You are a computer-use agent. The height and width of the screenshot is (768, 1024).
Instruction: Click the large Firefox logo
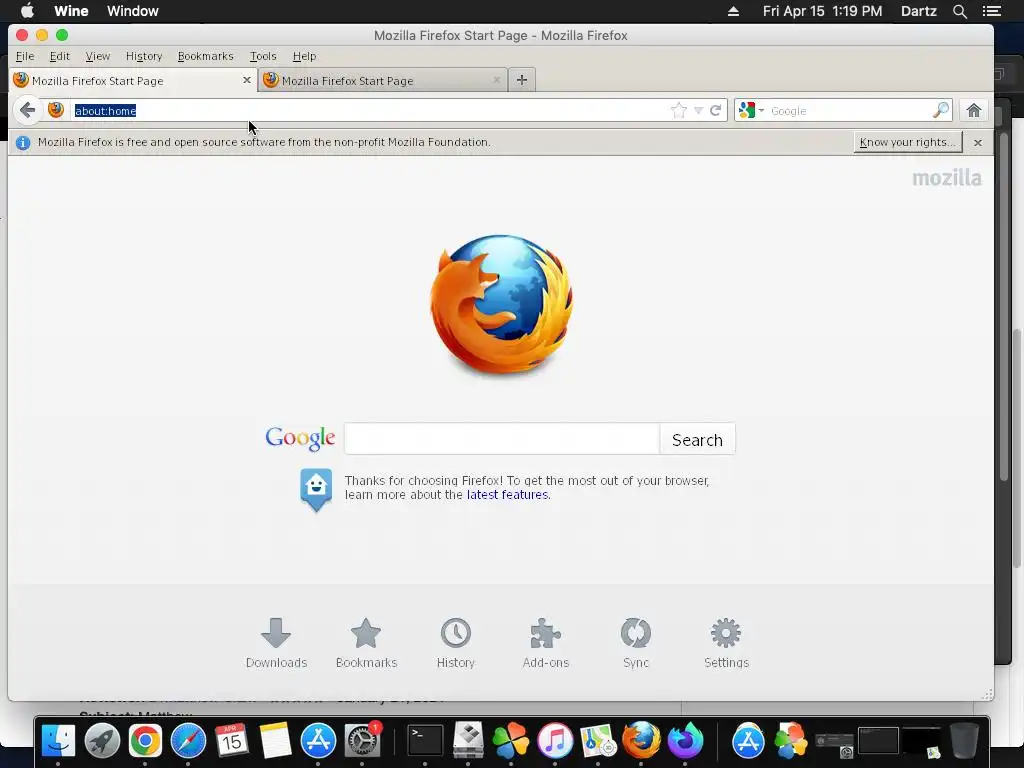point(502,304)
